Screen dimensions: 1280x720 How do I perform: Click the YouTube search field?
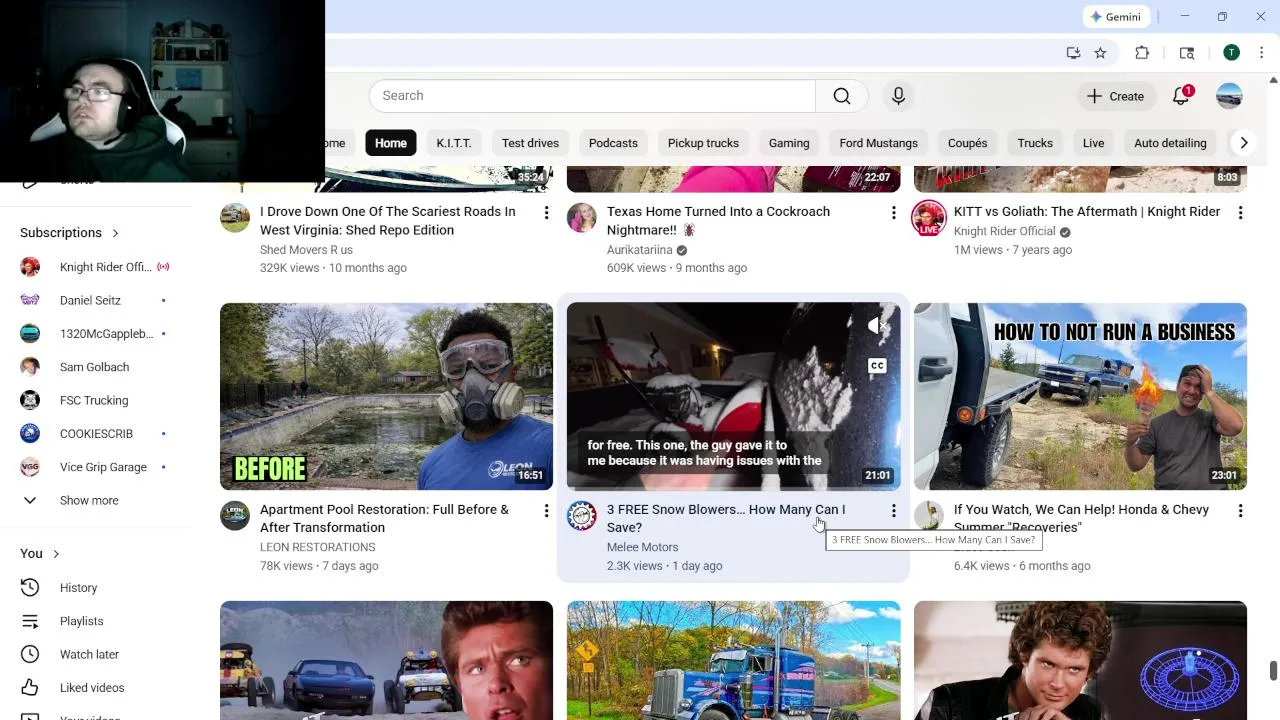click(x=592, y=96)
